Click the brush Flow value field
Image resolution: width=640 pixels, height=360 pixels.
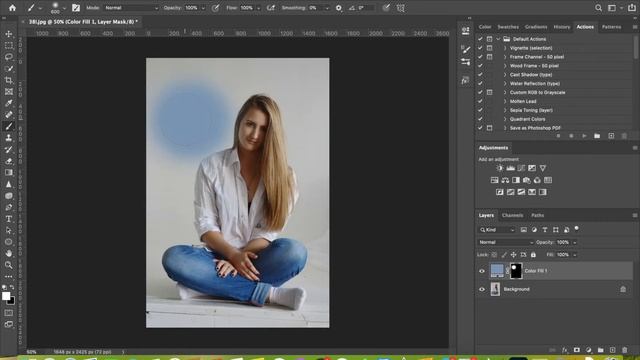point(247,8)
